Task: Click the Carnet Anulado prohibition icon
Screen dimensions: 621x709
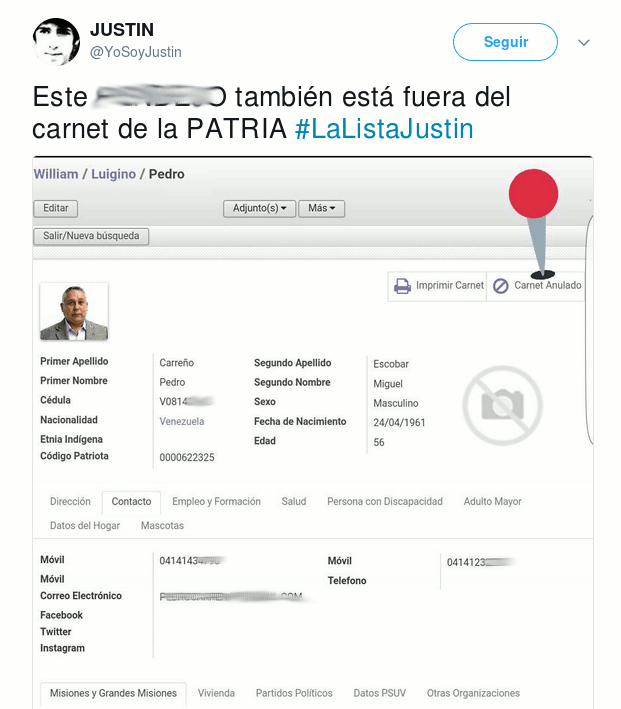Action: pyautogui.click(x=500, y=286)
